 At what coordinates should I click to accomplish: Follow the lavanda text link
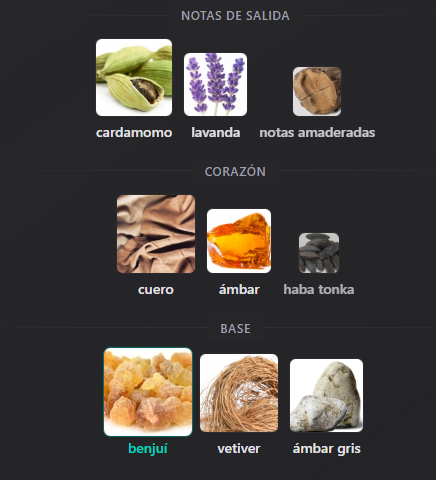pos(216,133)
